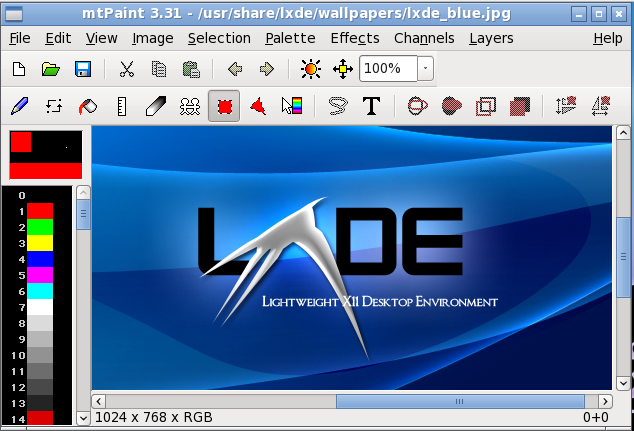This screenshot has width=634, height=431.
Task: Open the View menu
Action: click(x=101, y=38)
